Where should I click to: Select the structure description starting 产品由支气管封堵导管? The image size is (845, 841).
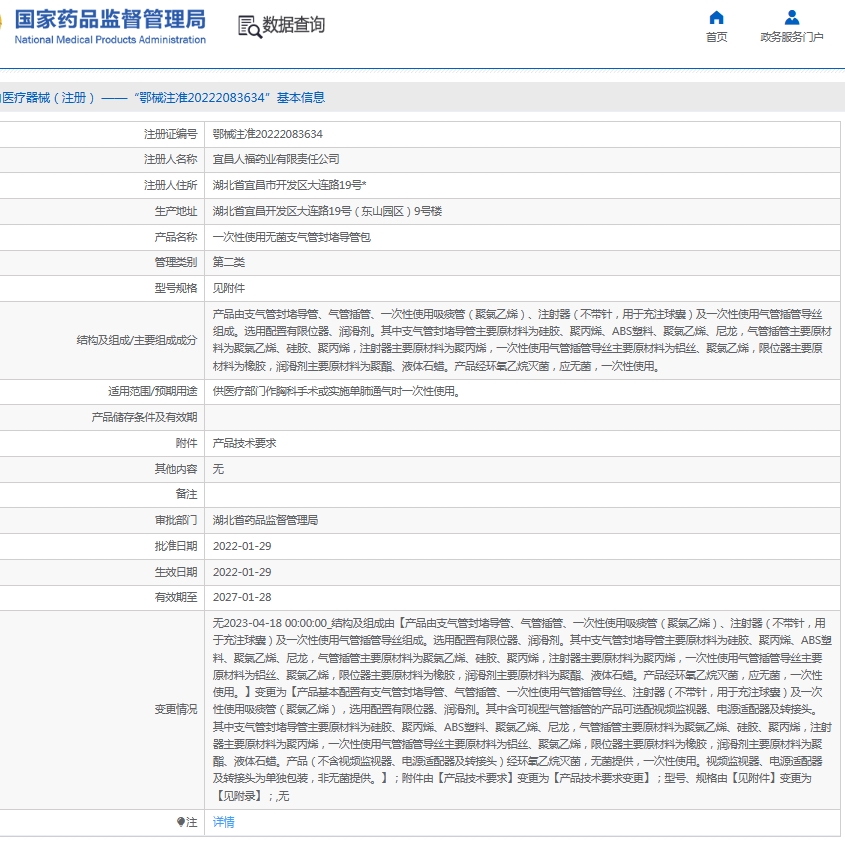click(x=522, y=340)
